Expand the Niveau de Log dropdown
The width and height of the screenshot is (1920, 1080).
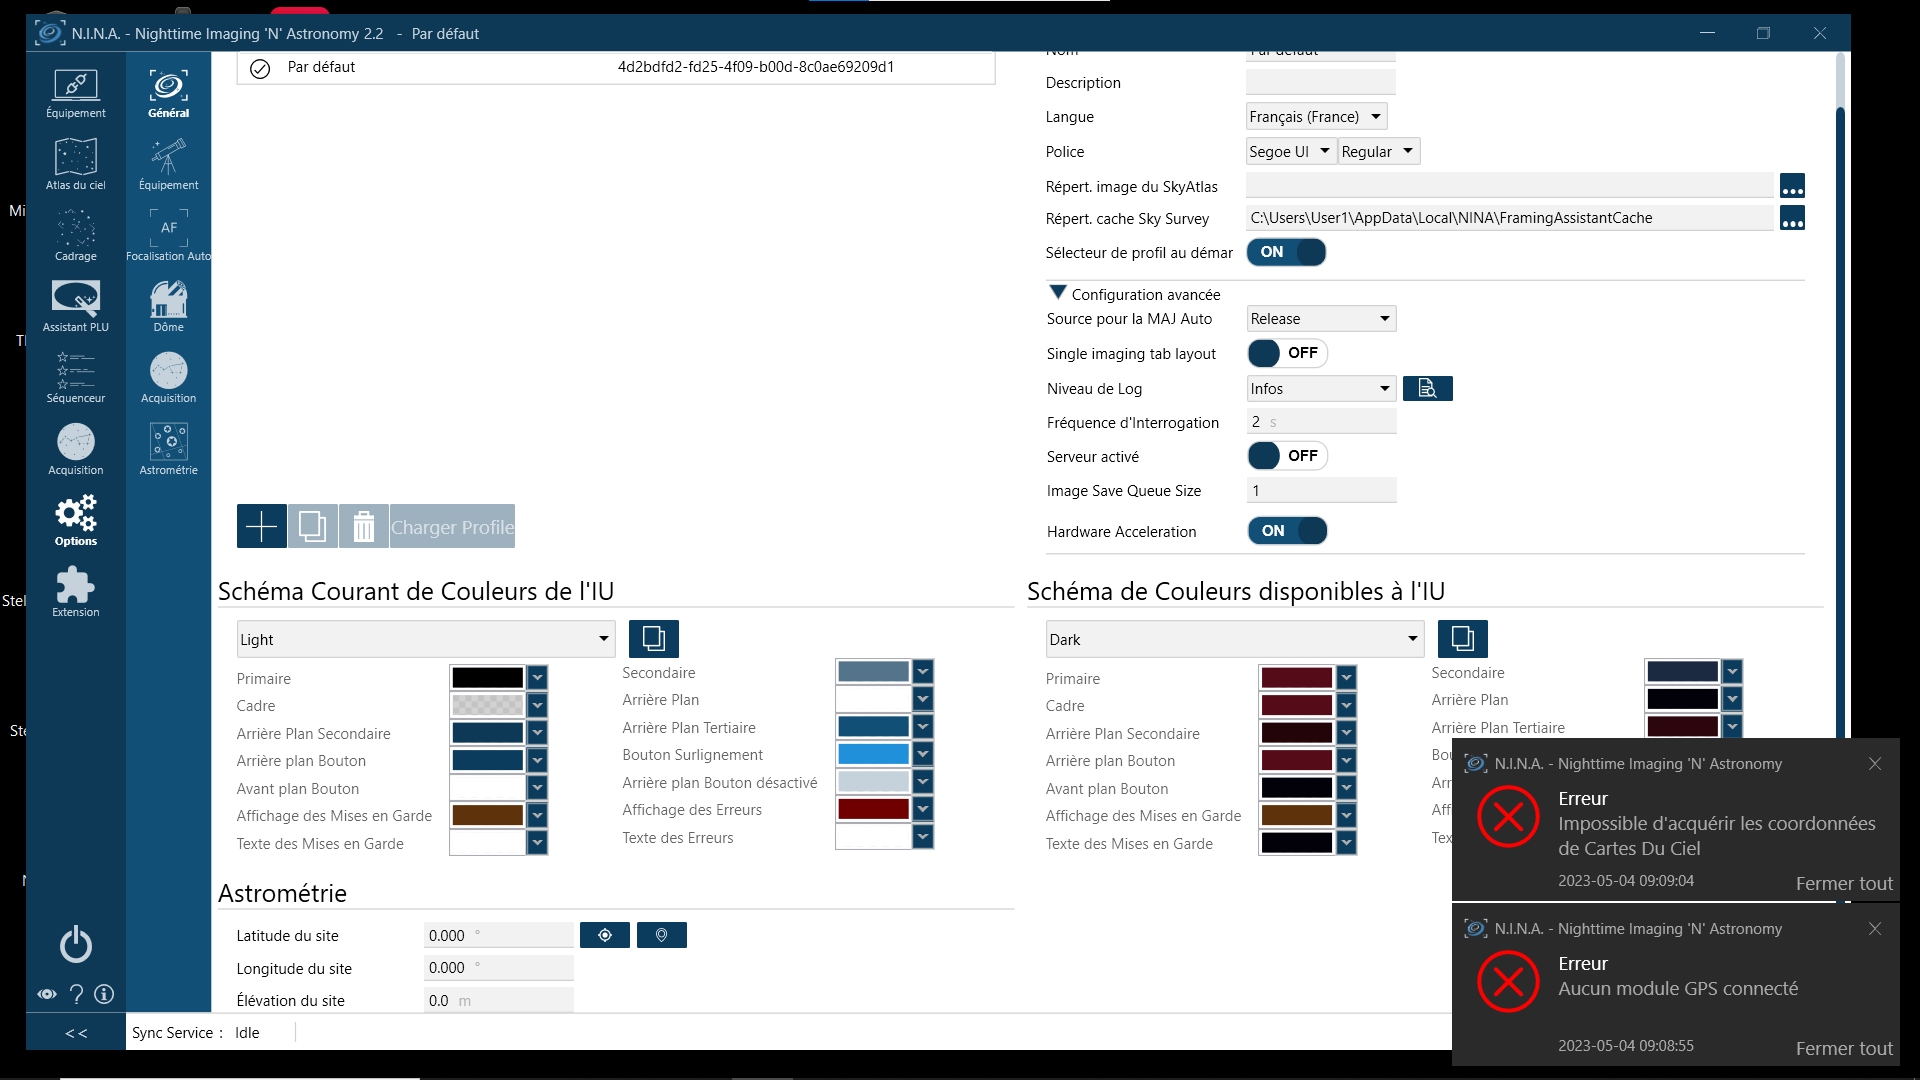point(1320,389)
